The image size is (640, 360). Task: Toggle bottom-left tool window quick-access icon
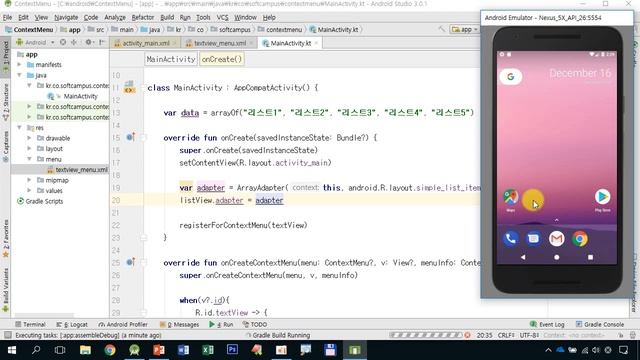click(x=7, y=335)
